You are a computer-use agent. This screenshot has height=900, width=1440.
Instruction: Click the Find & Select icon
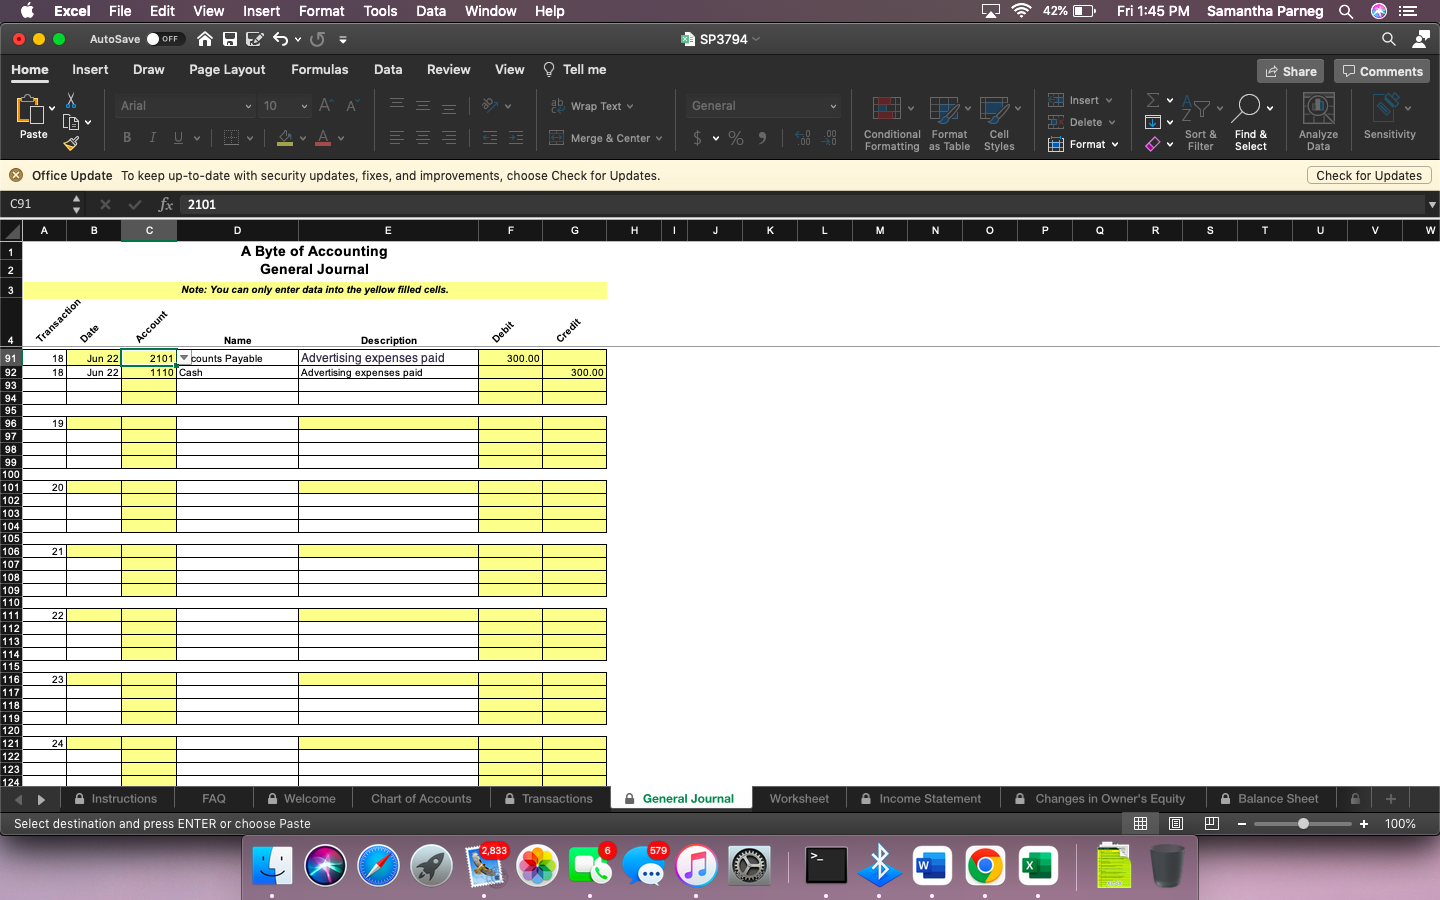point(1250,122)
